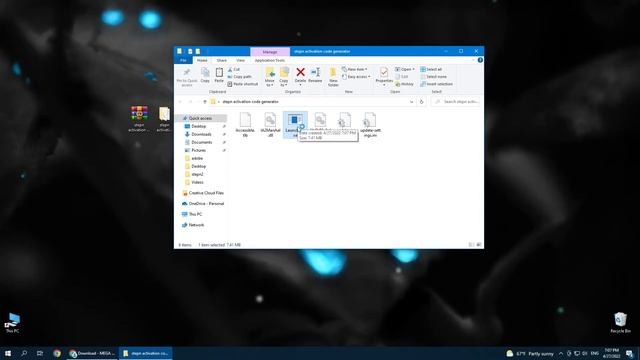The height and width of the screenshot is (360, 640).
Task: Click the Up one level arrow
Action: pyautogui.click(x=204, y=102)
